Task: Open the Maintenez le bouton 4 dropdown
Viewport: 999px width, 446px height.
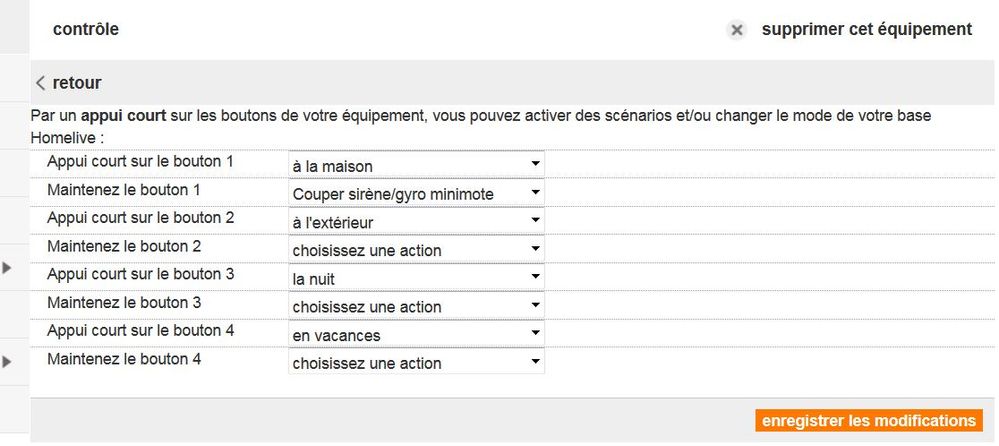Action: click(417, 362)
